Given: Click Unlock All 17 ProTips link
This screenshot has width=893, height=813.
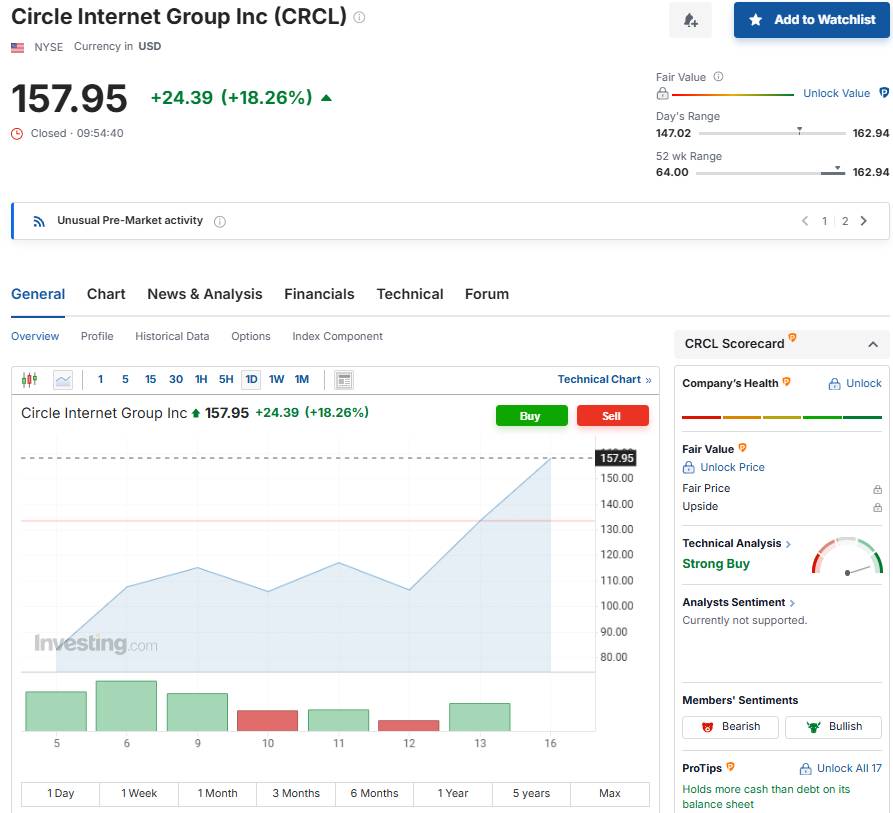Looking at the screenshot, I should point(841,769).
